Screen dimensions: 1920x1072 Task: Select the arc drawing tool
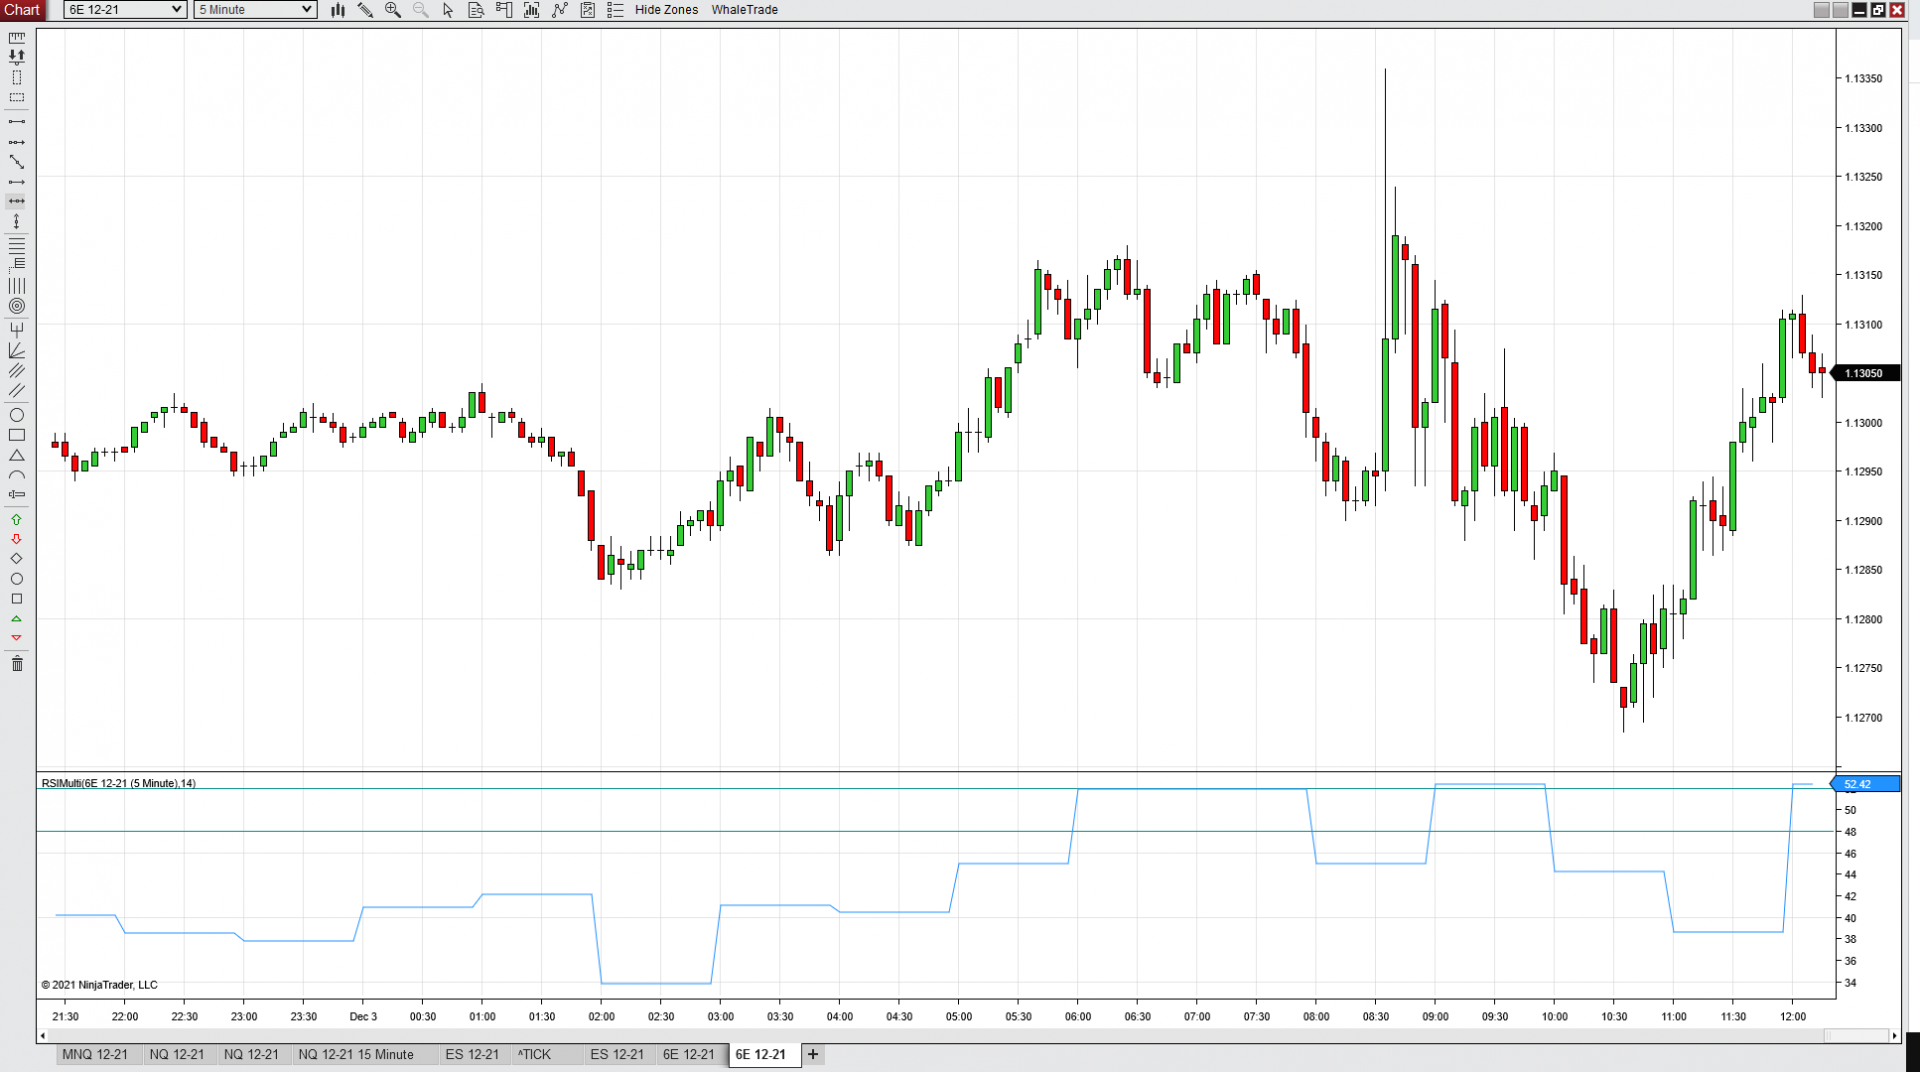coord(17,475)
